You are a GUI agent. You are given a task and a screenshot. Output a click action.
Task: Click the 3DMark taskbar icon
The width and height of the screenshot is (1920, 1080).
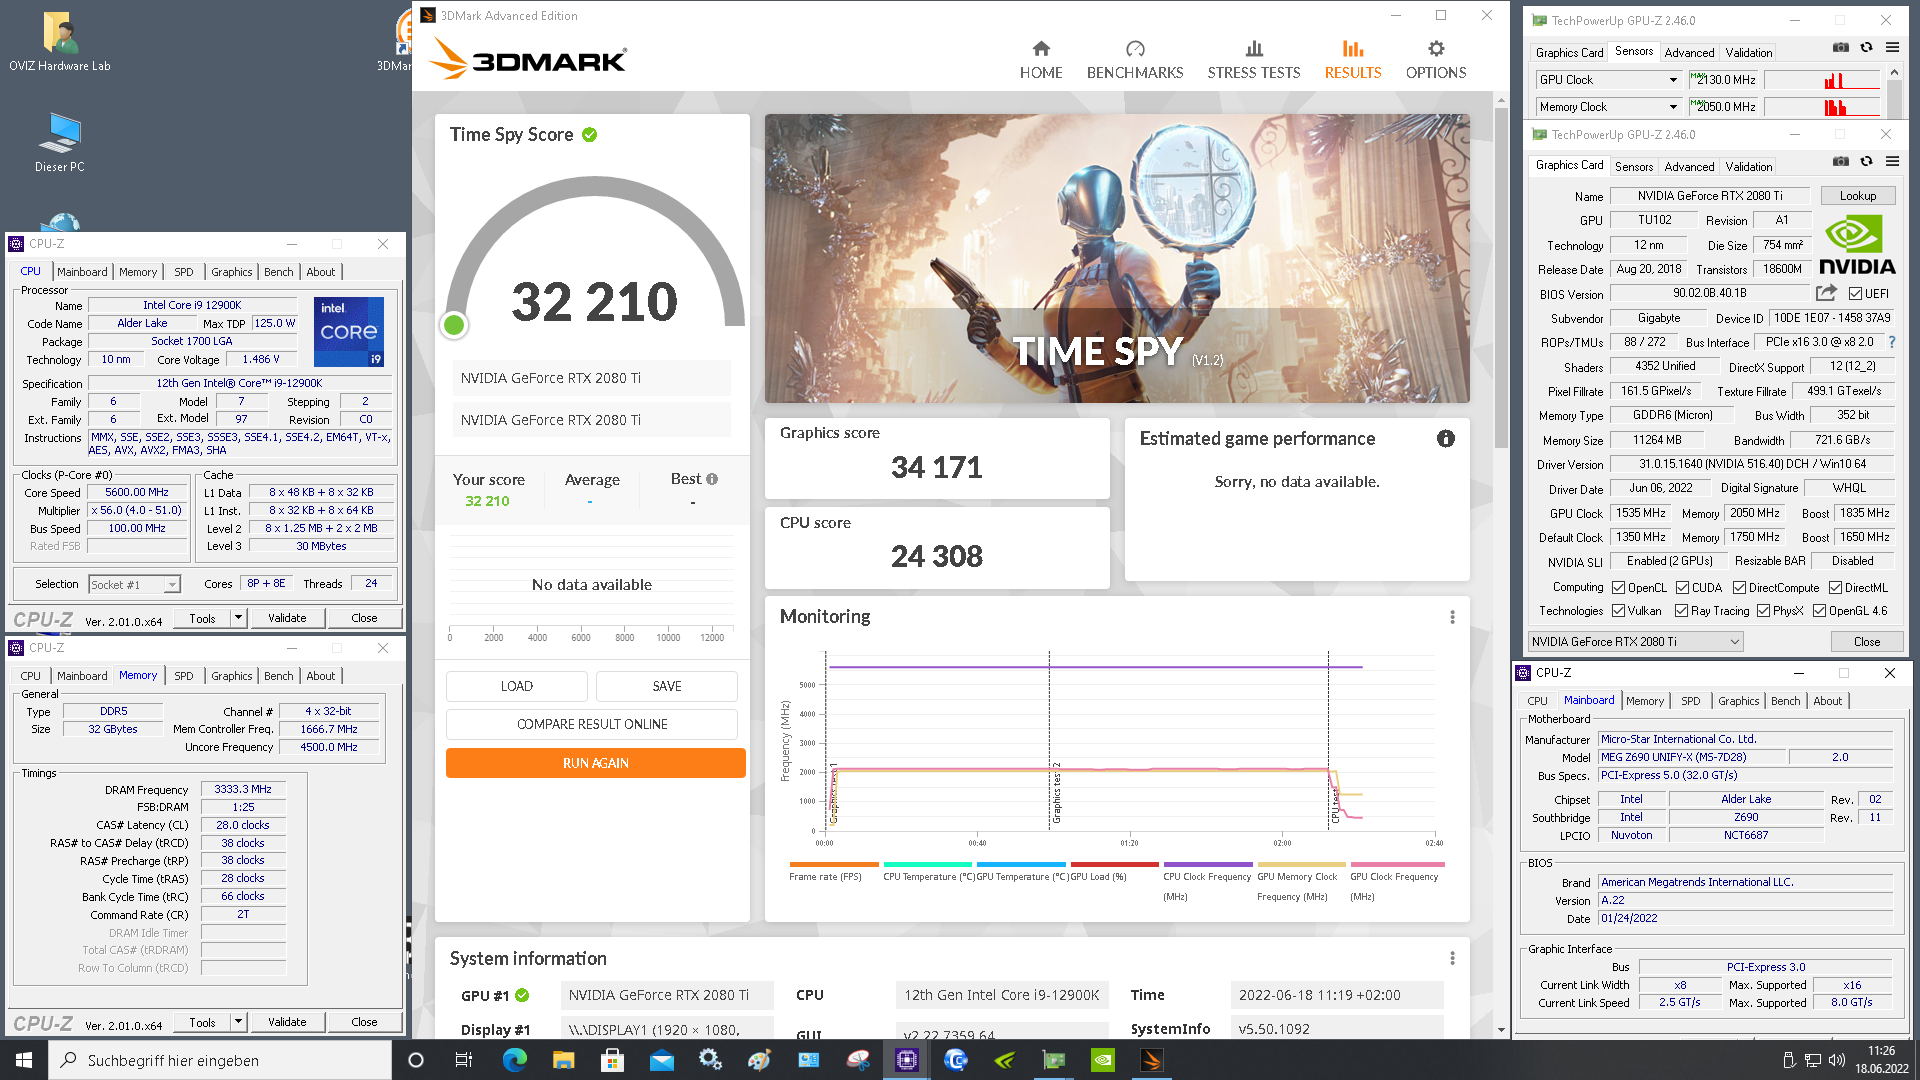tap(1151, 1060)
